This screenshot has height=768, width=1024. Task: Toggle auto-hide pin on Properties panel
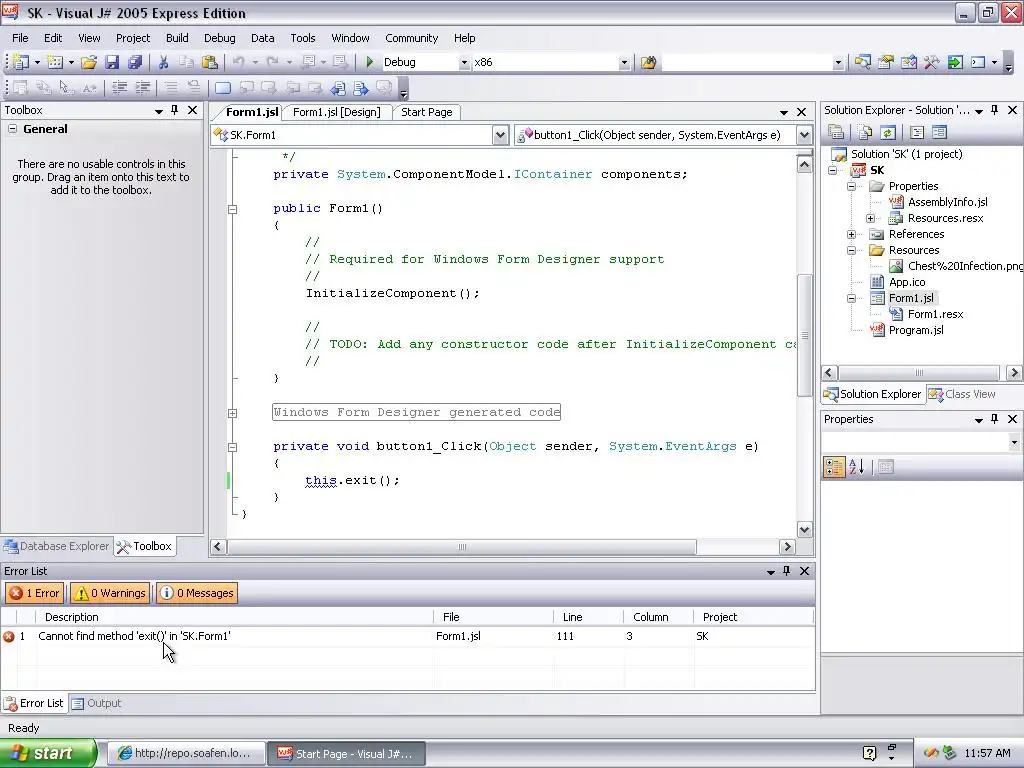click(995, 419)
